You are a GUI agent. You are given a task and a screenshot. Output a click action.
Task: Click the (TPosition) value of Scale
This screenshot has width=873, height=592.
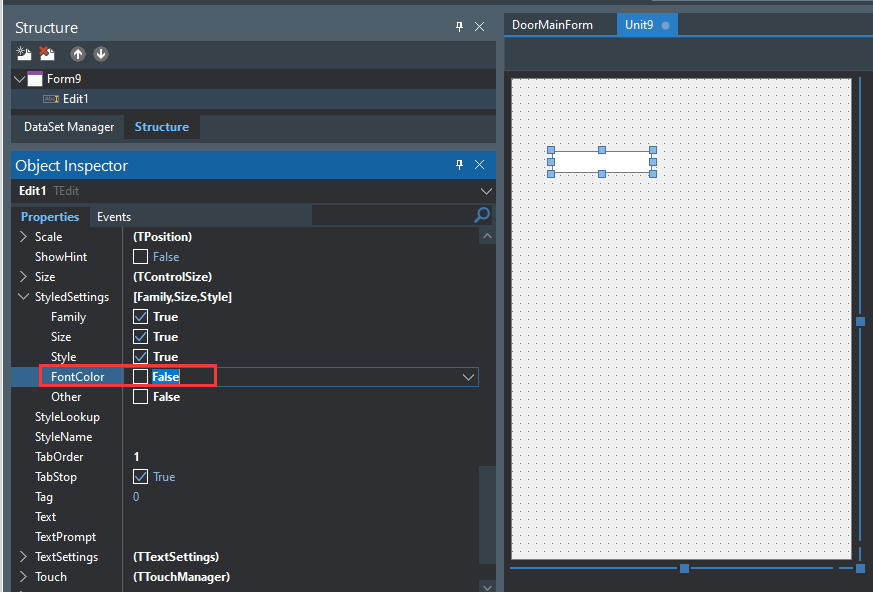(x=163, y=237)
